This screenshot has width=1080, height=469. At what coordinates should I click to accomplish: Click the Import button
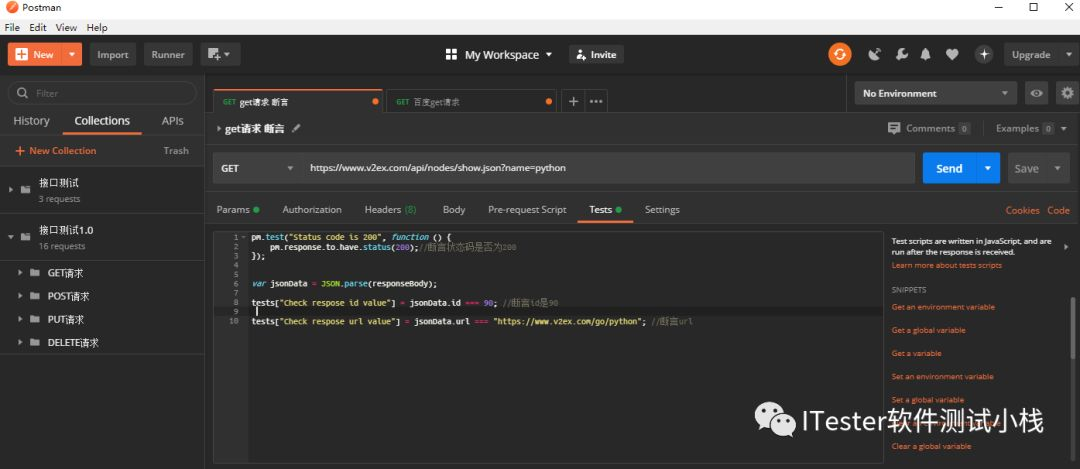[x=113, y=54]
